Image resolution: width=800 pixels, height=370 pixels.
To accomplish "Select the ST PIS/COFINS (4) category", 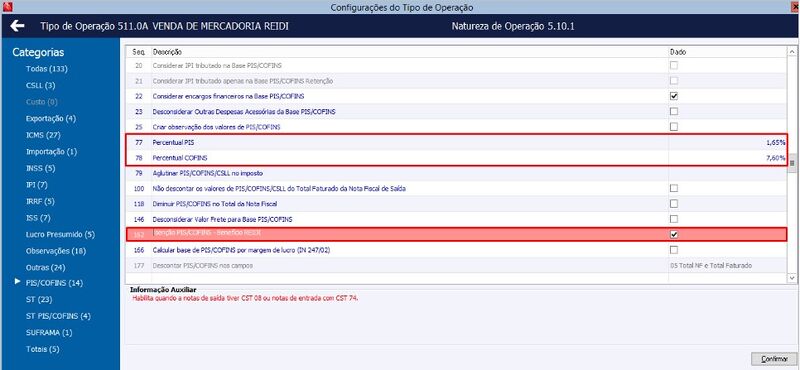I will pos(58,316).
